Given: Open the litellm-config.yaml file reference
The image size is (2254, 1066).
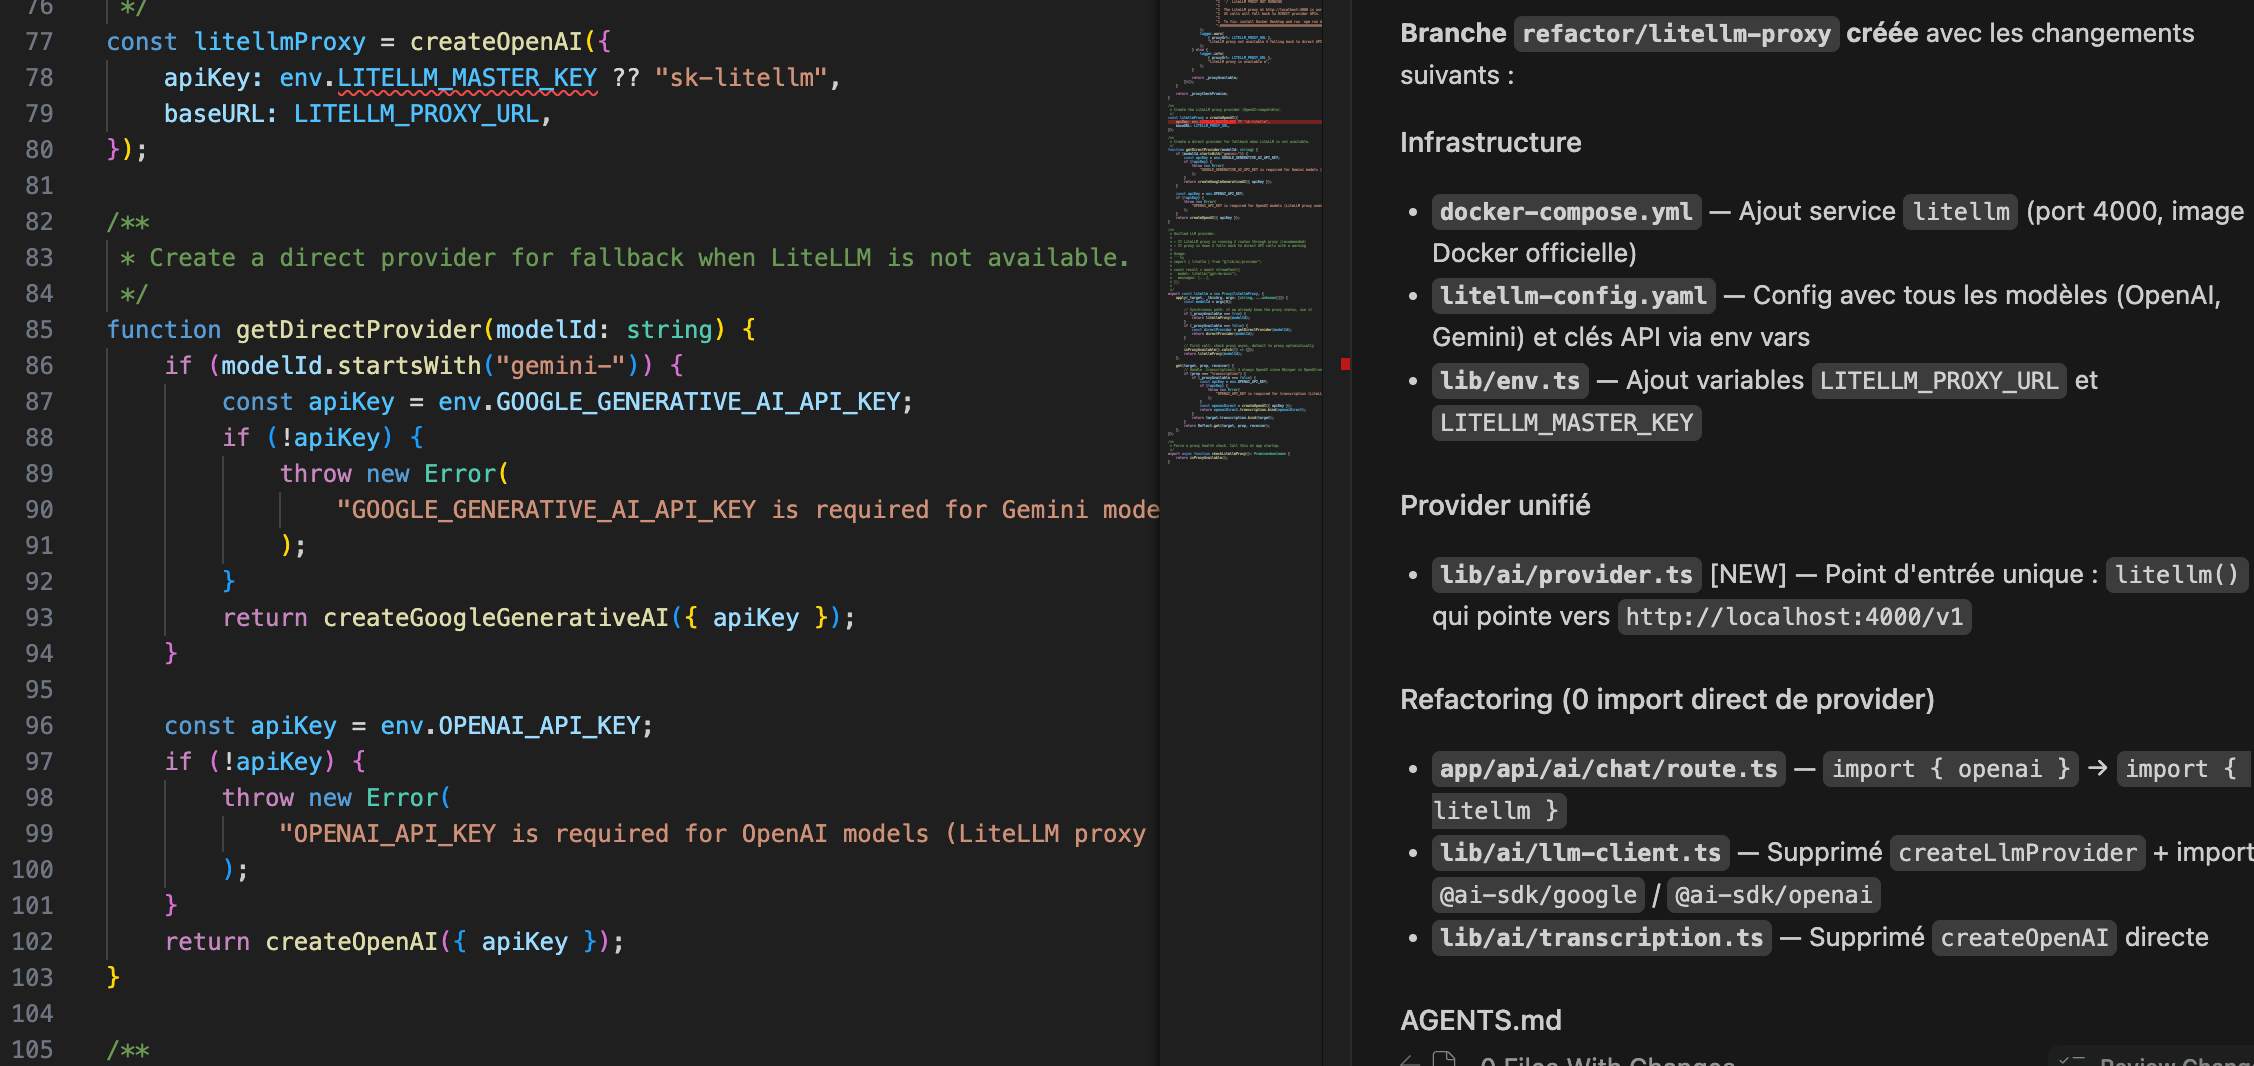Looking at the screenshot, I should [x=1572, y=296].
